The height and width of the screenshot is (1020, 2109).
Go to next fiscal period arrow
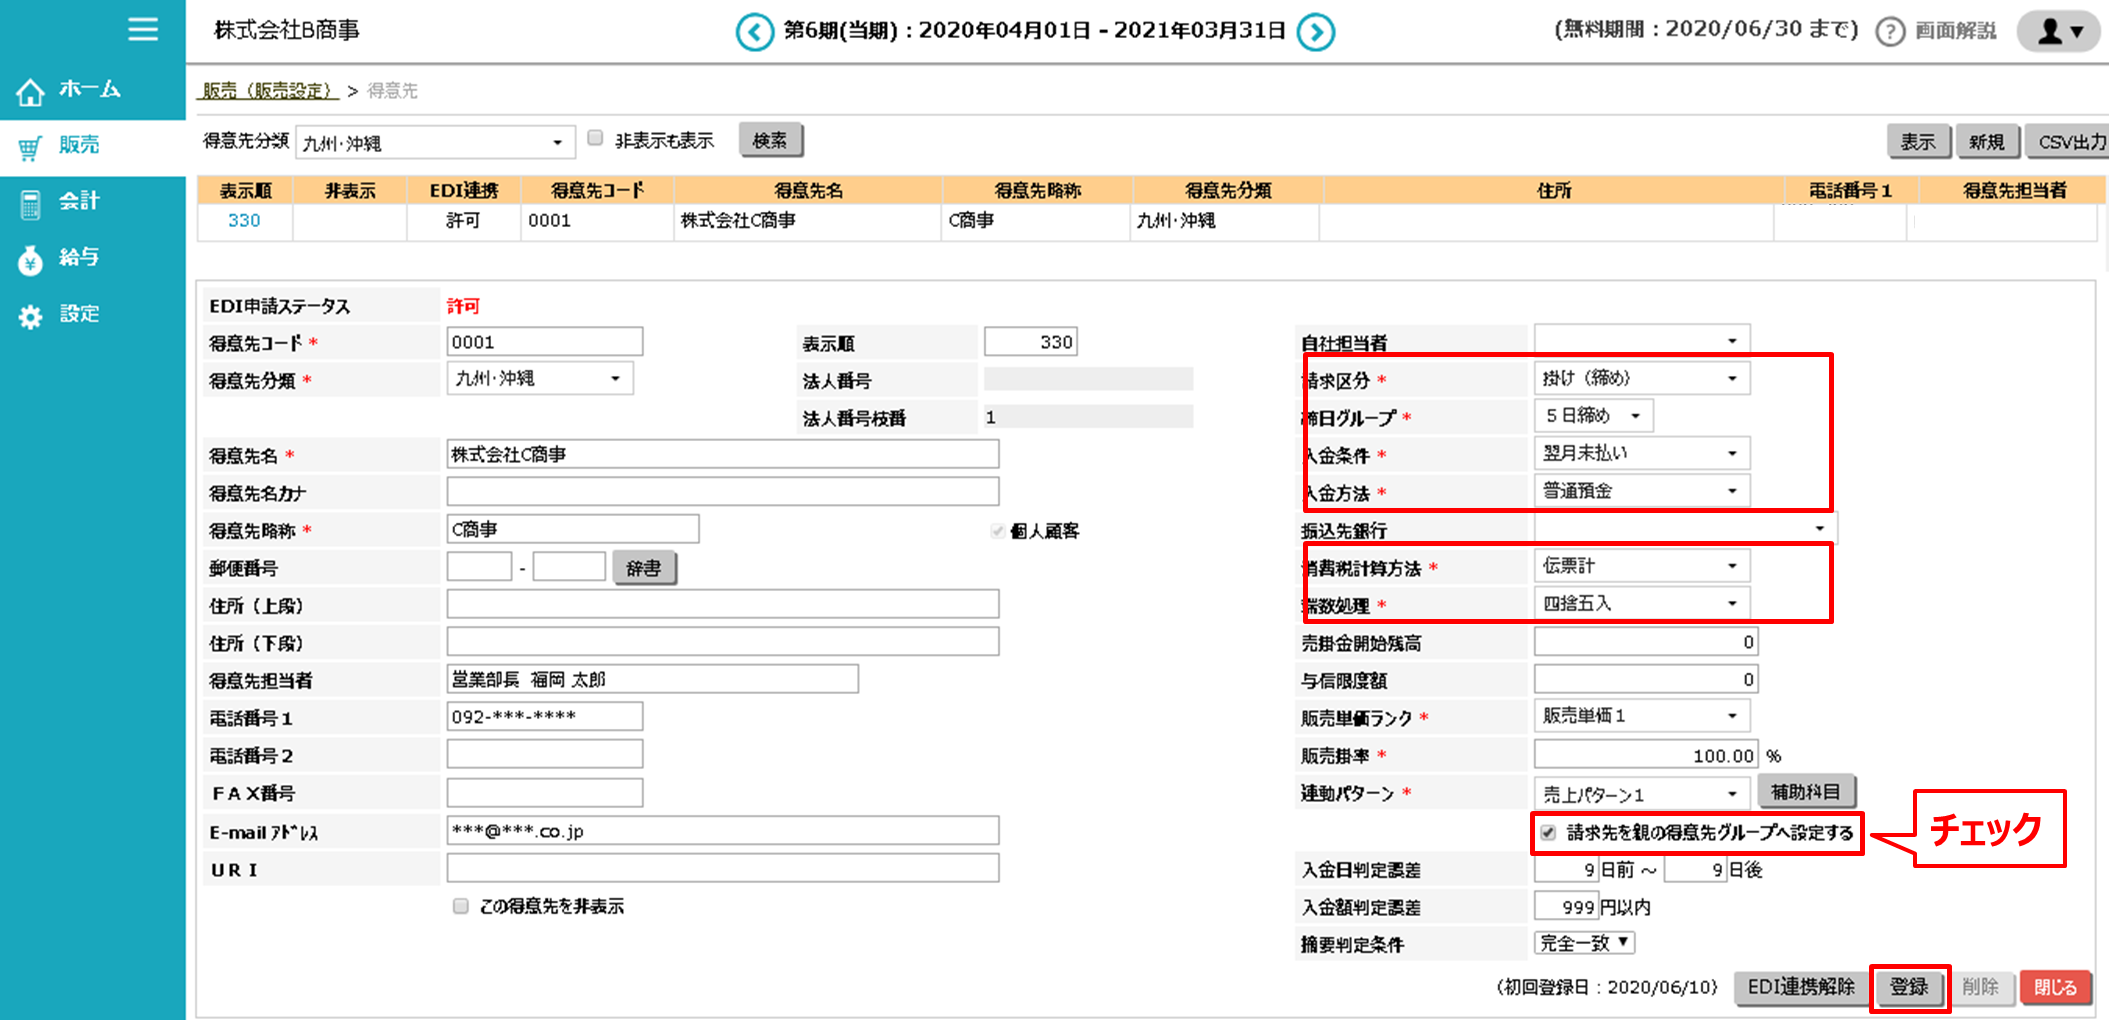(1316, 32)
